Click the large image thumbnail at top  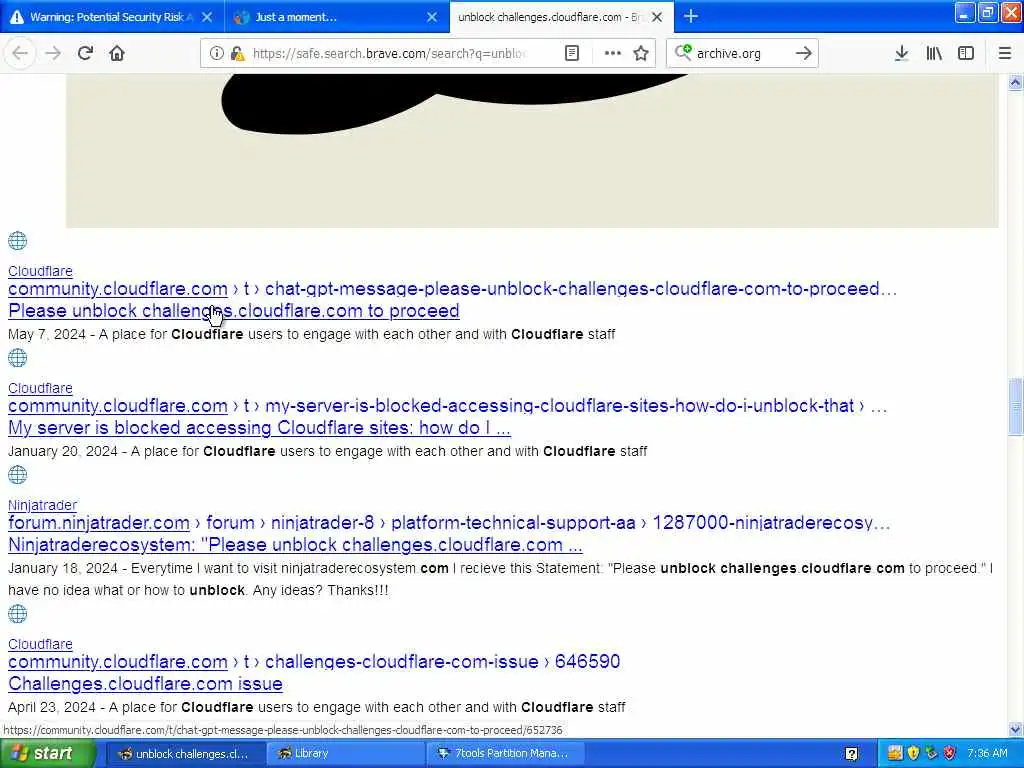pyautogui.click(x=532, y=150)
